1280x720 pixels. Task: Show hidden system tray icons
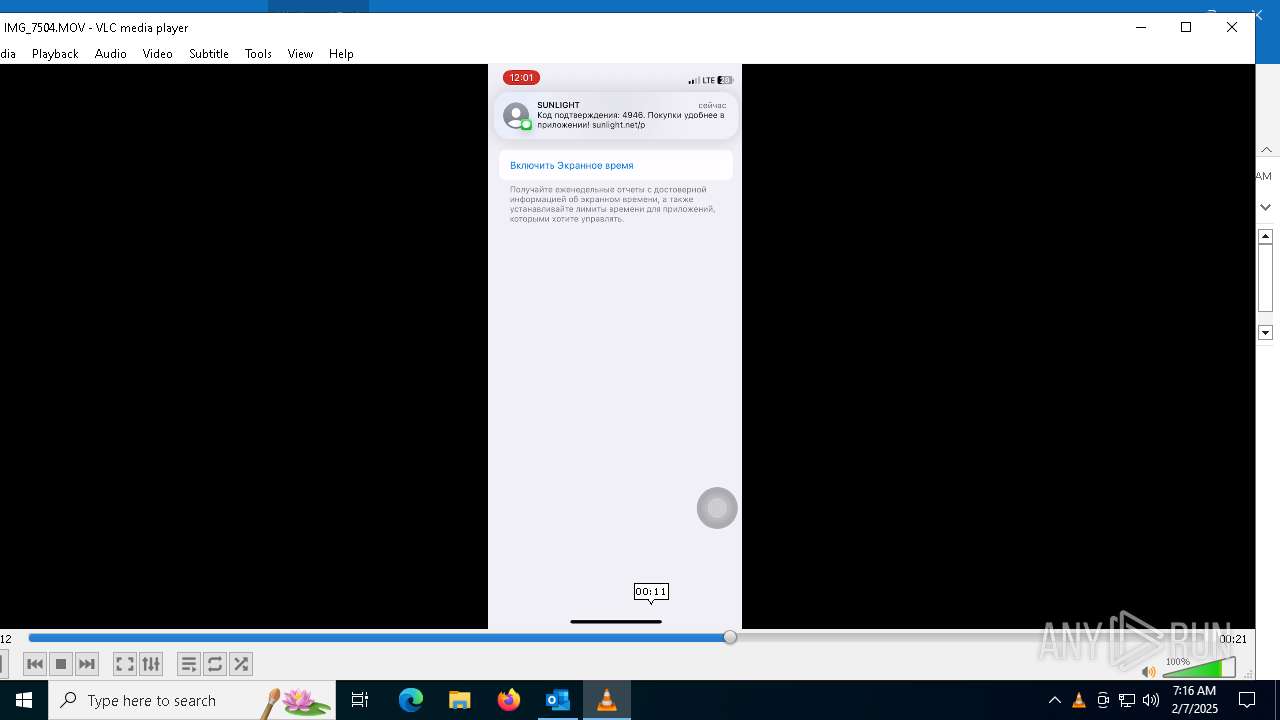tap(1055, 700)
